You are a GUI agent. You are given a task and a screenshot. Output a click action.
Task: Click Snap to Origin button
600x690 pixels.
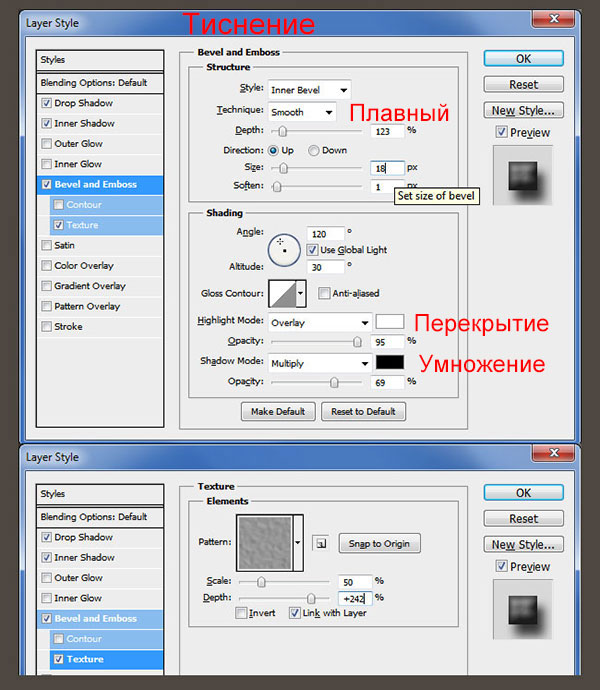[379, 543]
